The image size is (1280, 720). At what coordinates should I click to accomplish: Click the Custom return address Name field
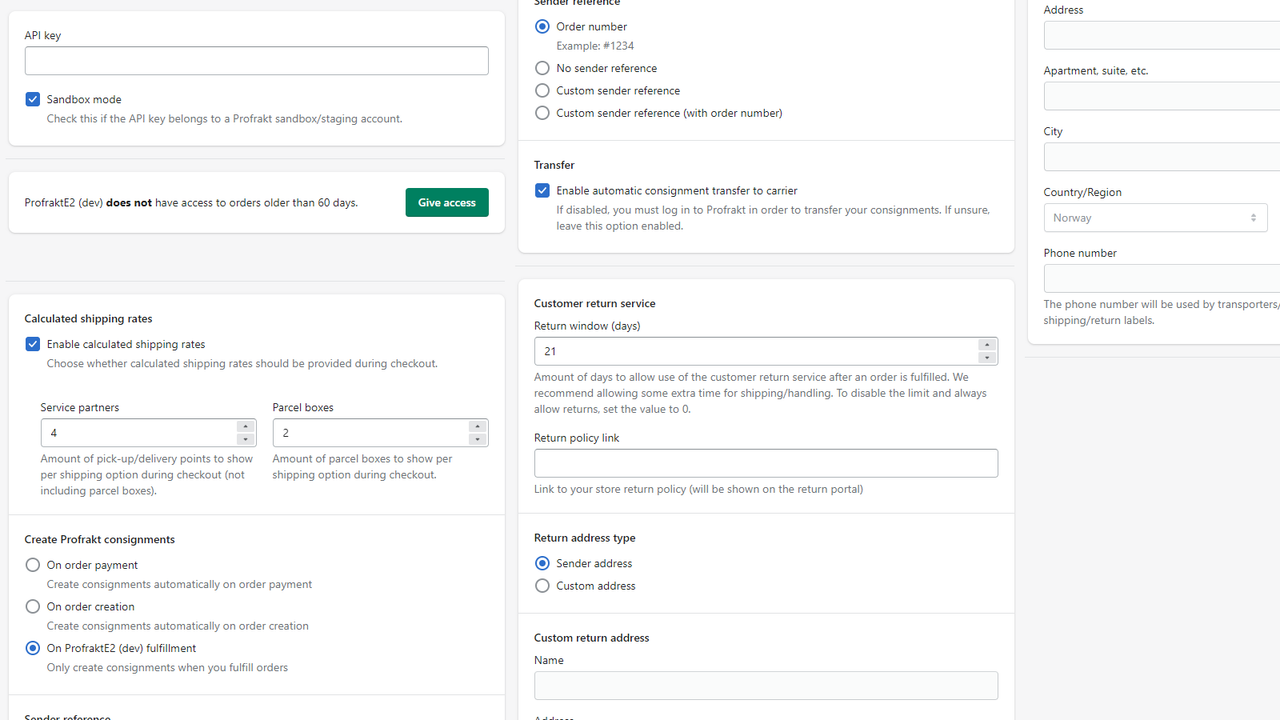pyautogui.click(x=766, y=685)
